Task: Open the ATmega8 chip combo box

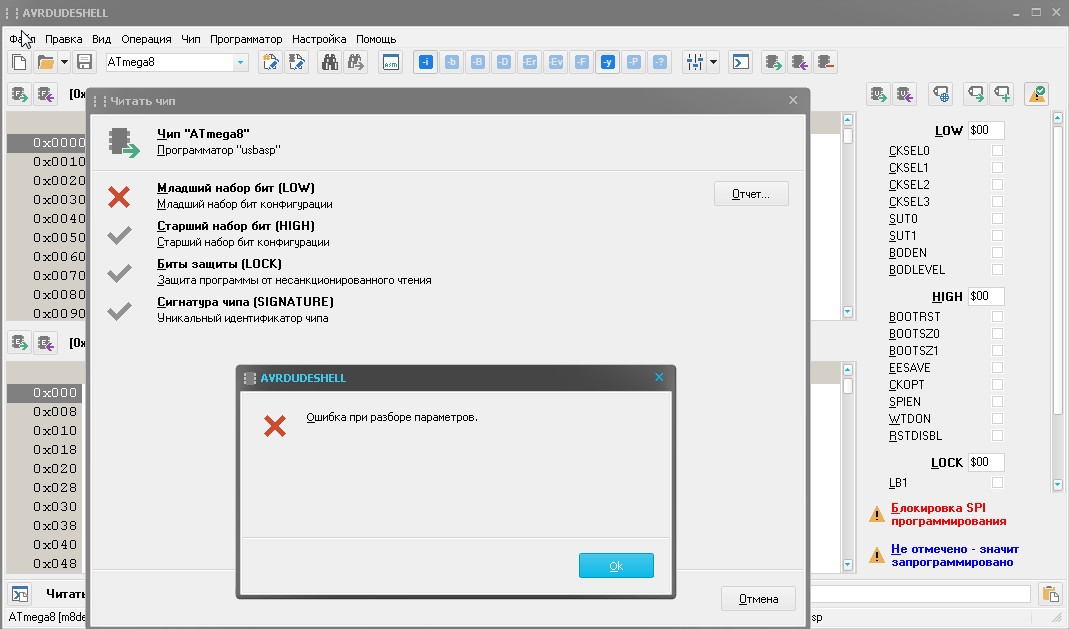Action: pyautogui.click(x=176, y=62)
